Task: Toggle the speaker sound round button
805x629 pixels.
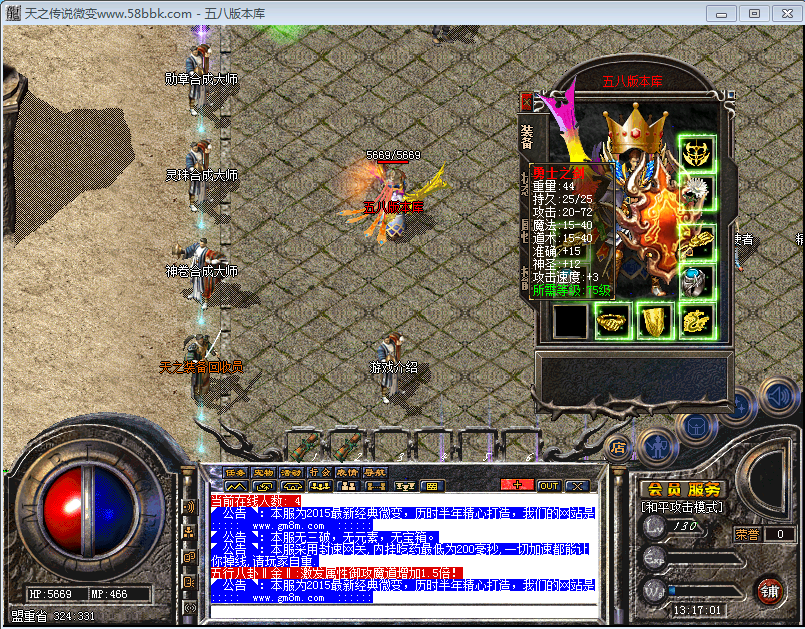Action: (779, 396)
